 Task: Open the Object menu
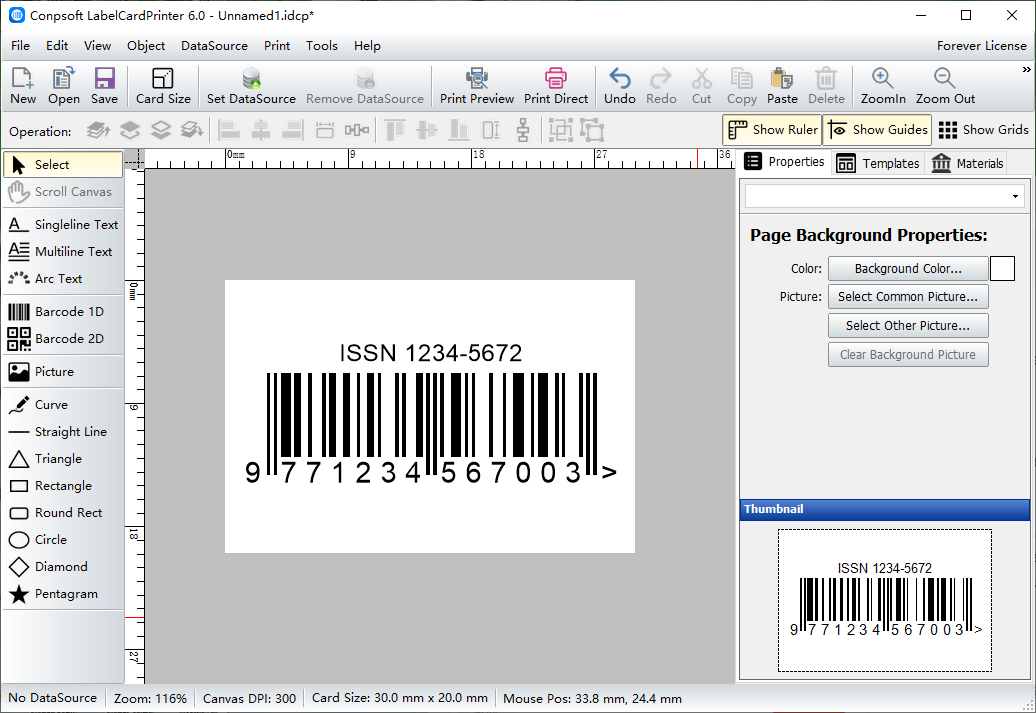(146, 46)
